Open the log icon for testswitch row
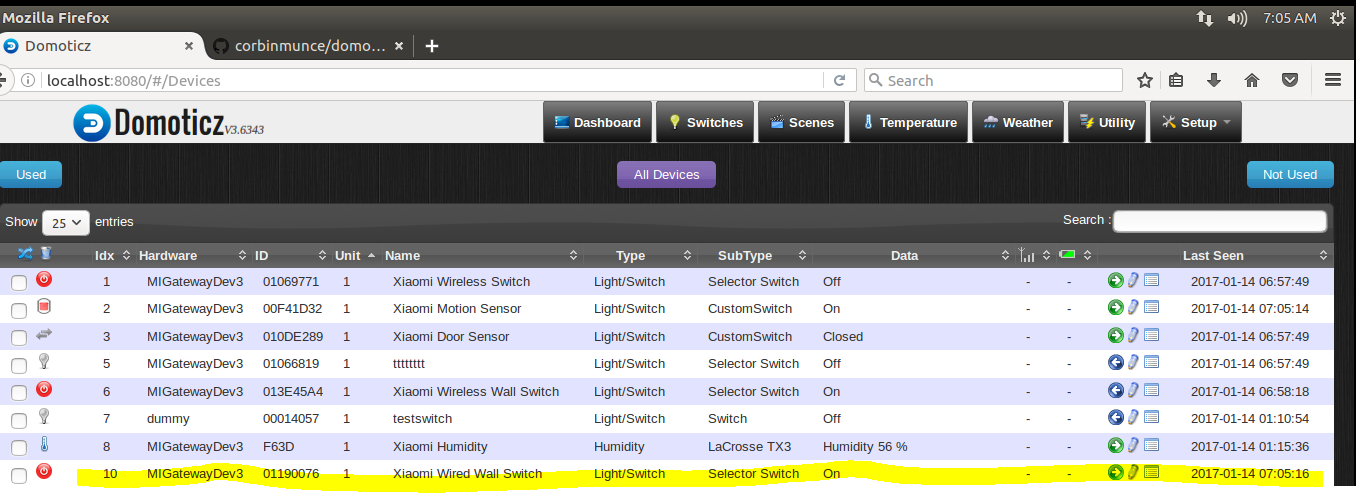This screenshot has width=1356, height=493. (x=1151, y=418)
